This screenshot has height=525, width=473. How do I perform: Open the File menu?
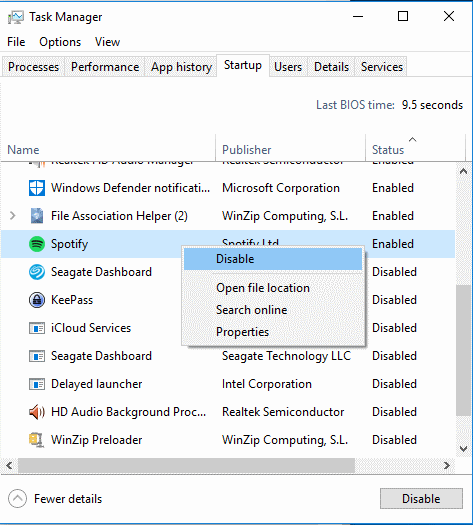click(16, 42)
